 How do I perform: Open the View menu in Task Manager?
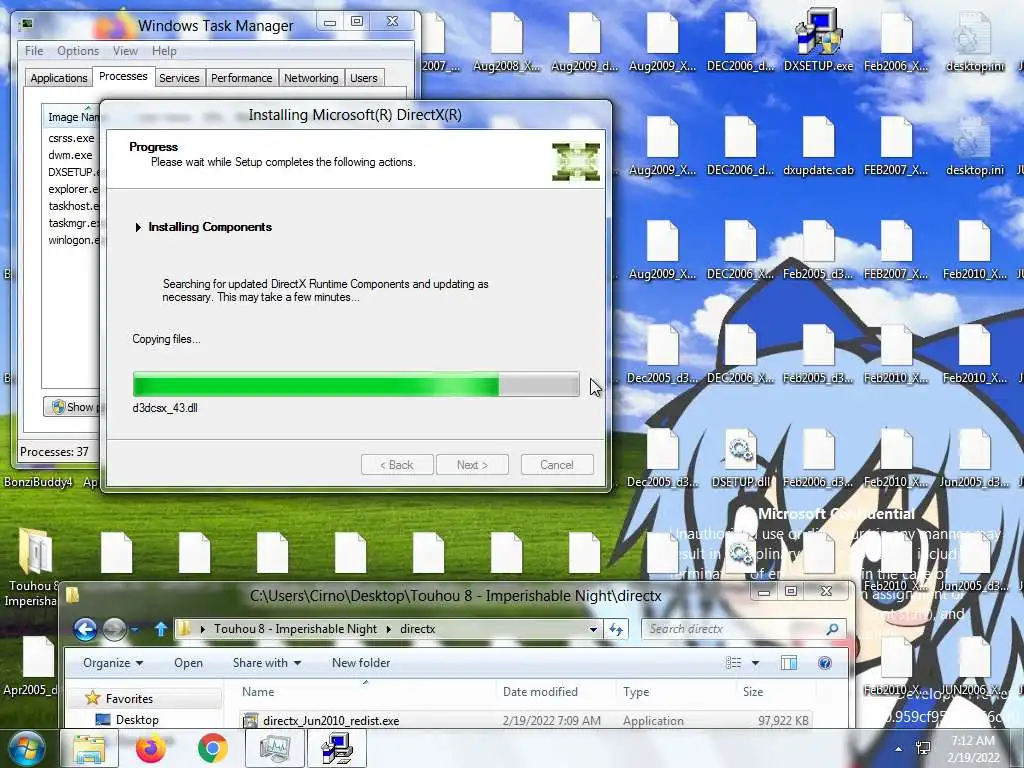(125, 51)
